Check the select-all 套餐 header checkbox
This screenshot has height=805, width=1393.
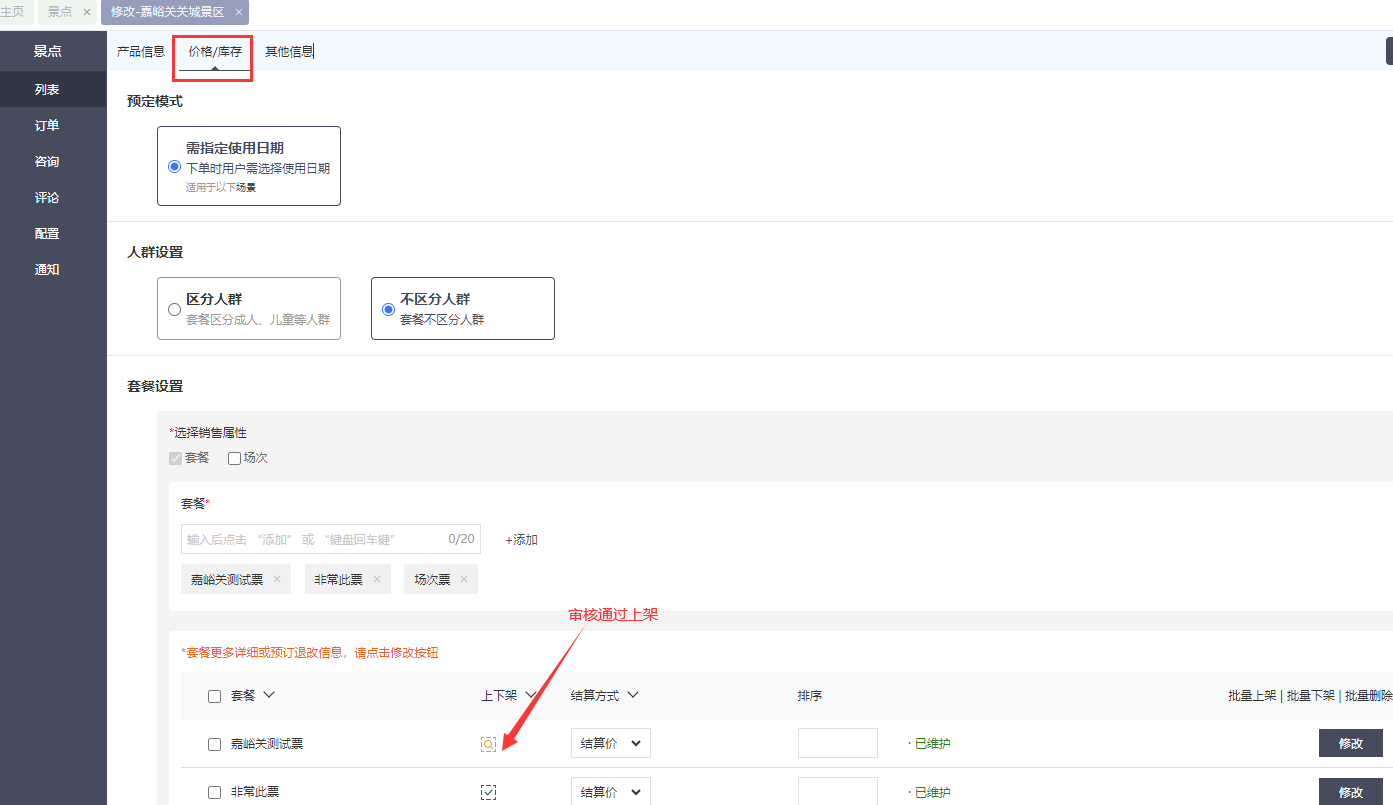tap(214, 696)
